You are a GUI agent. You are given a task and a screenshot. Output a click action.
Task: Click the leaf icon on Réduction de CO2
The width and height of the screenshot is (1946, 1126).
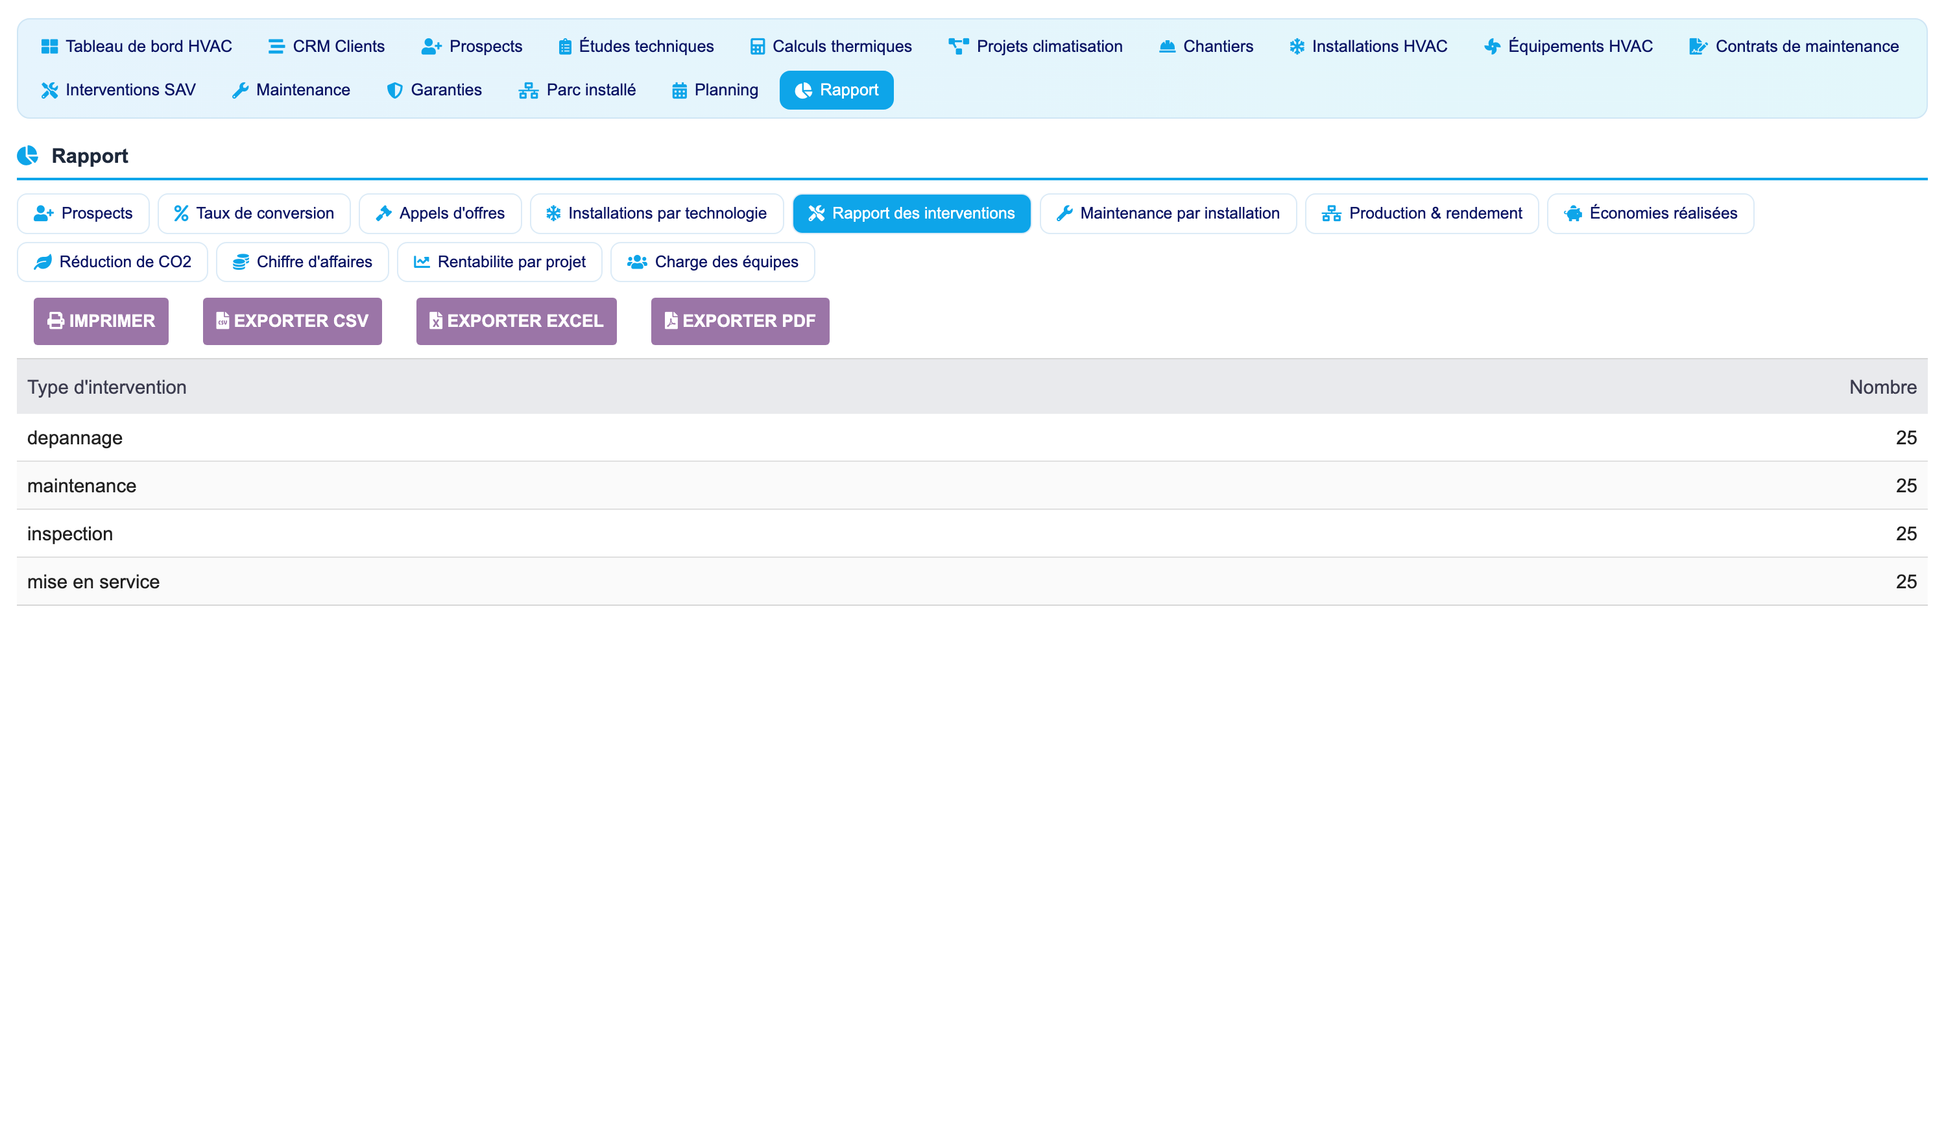click(x=42, y=263)
